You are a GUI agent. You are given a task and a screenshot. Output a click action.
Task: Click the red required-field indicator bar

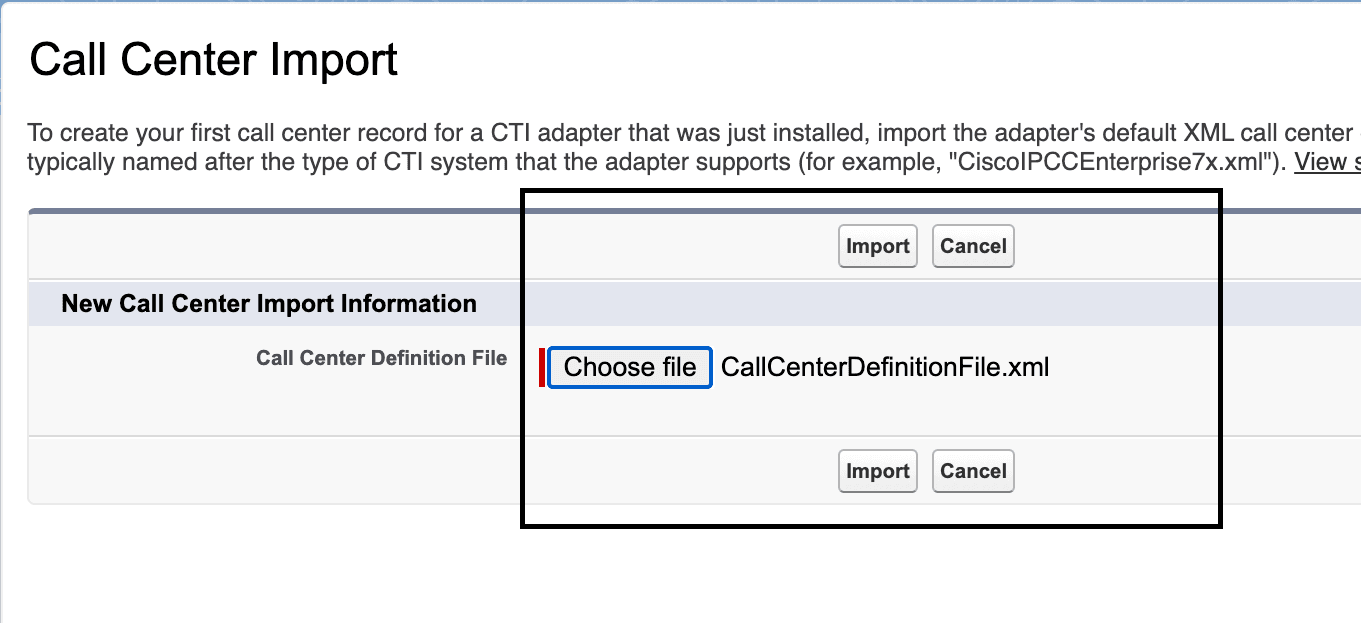tap(542, 367)
